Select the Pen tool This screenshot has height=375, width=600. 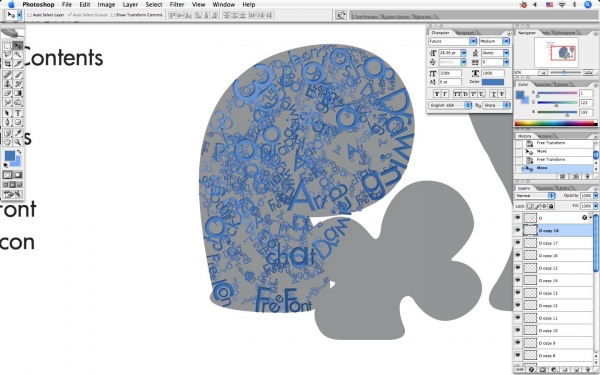pos(7,122)
